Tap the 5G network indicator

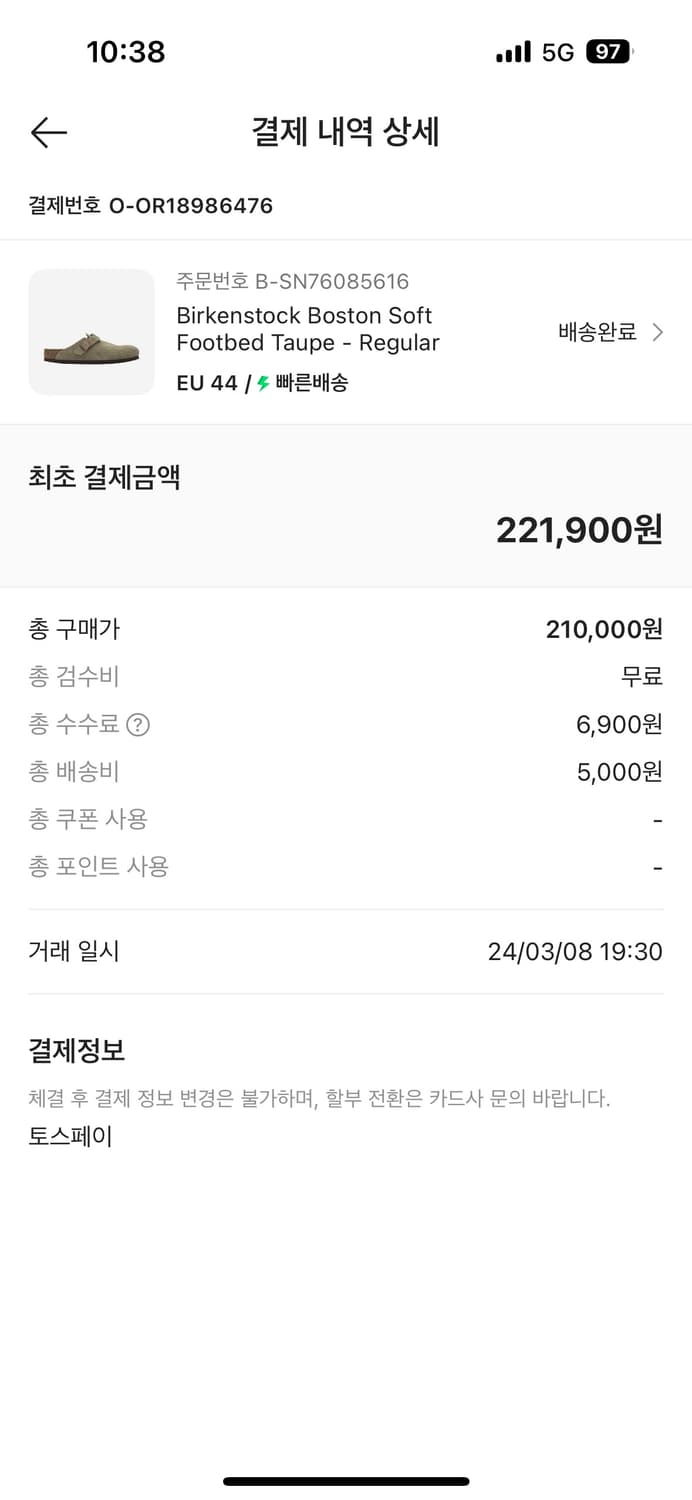(556, 52)
